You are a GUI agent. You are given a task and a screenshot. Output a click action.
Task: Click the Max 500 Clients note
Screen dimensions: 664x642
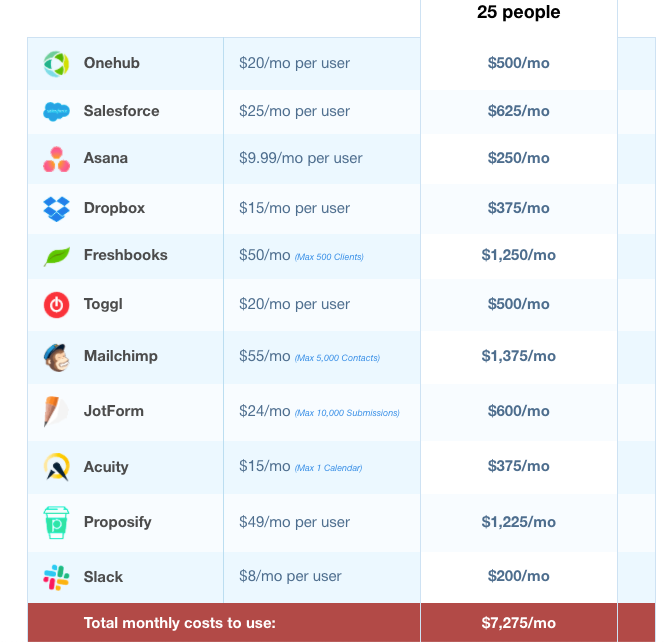(x=329, y=257)
